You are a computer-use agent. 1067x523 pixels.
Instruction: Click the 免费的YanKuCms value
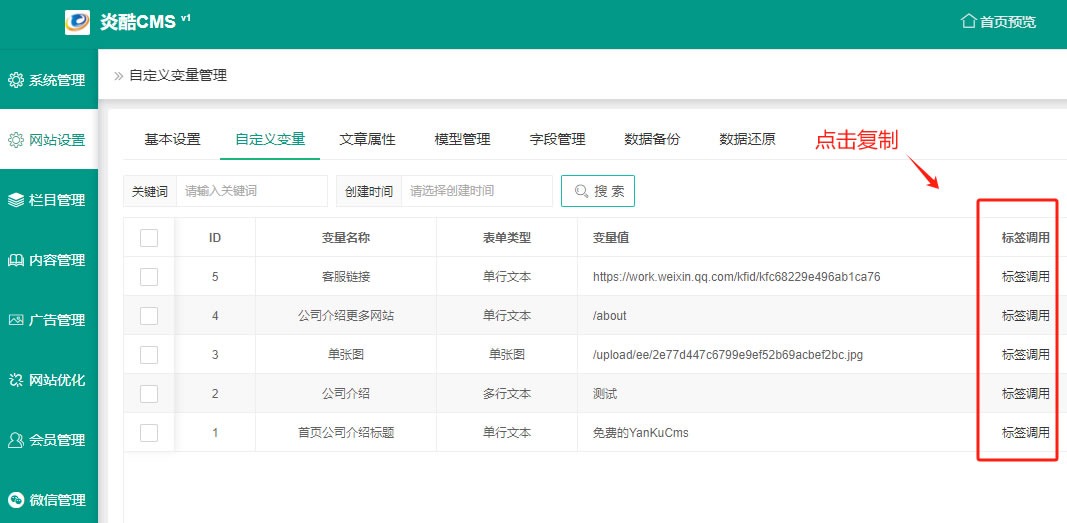(640, 433)
